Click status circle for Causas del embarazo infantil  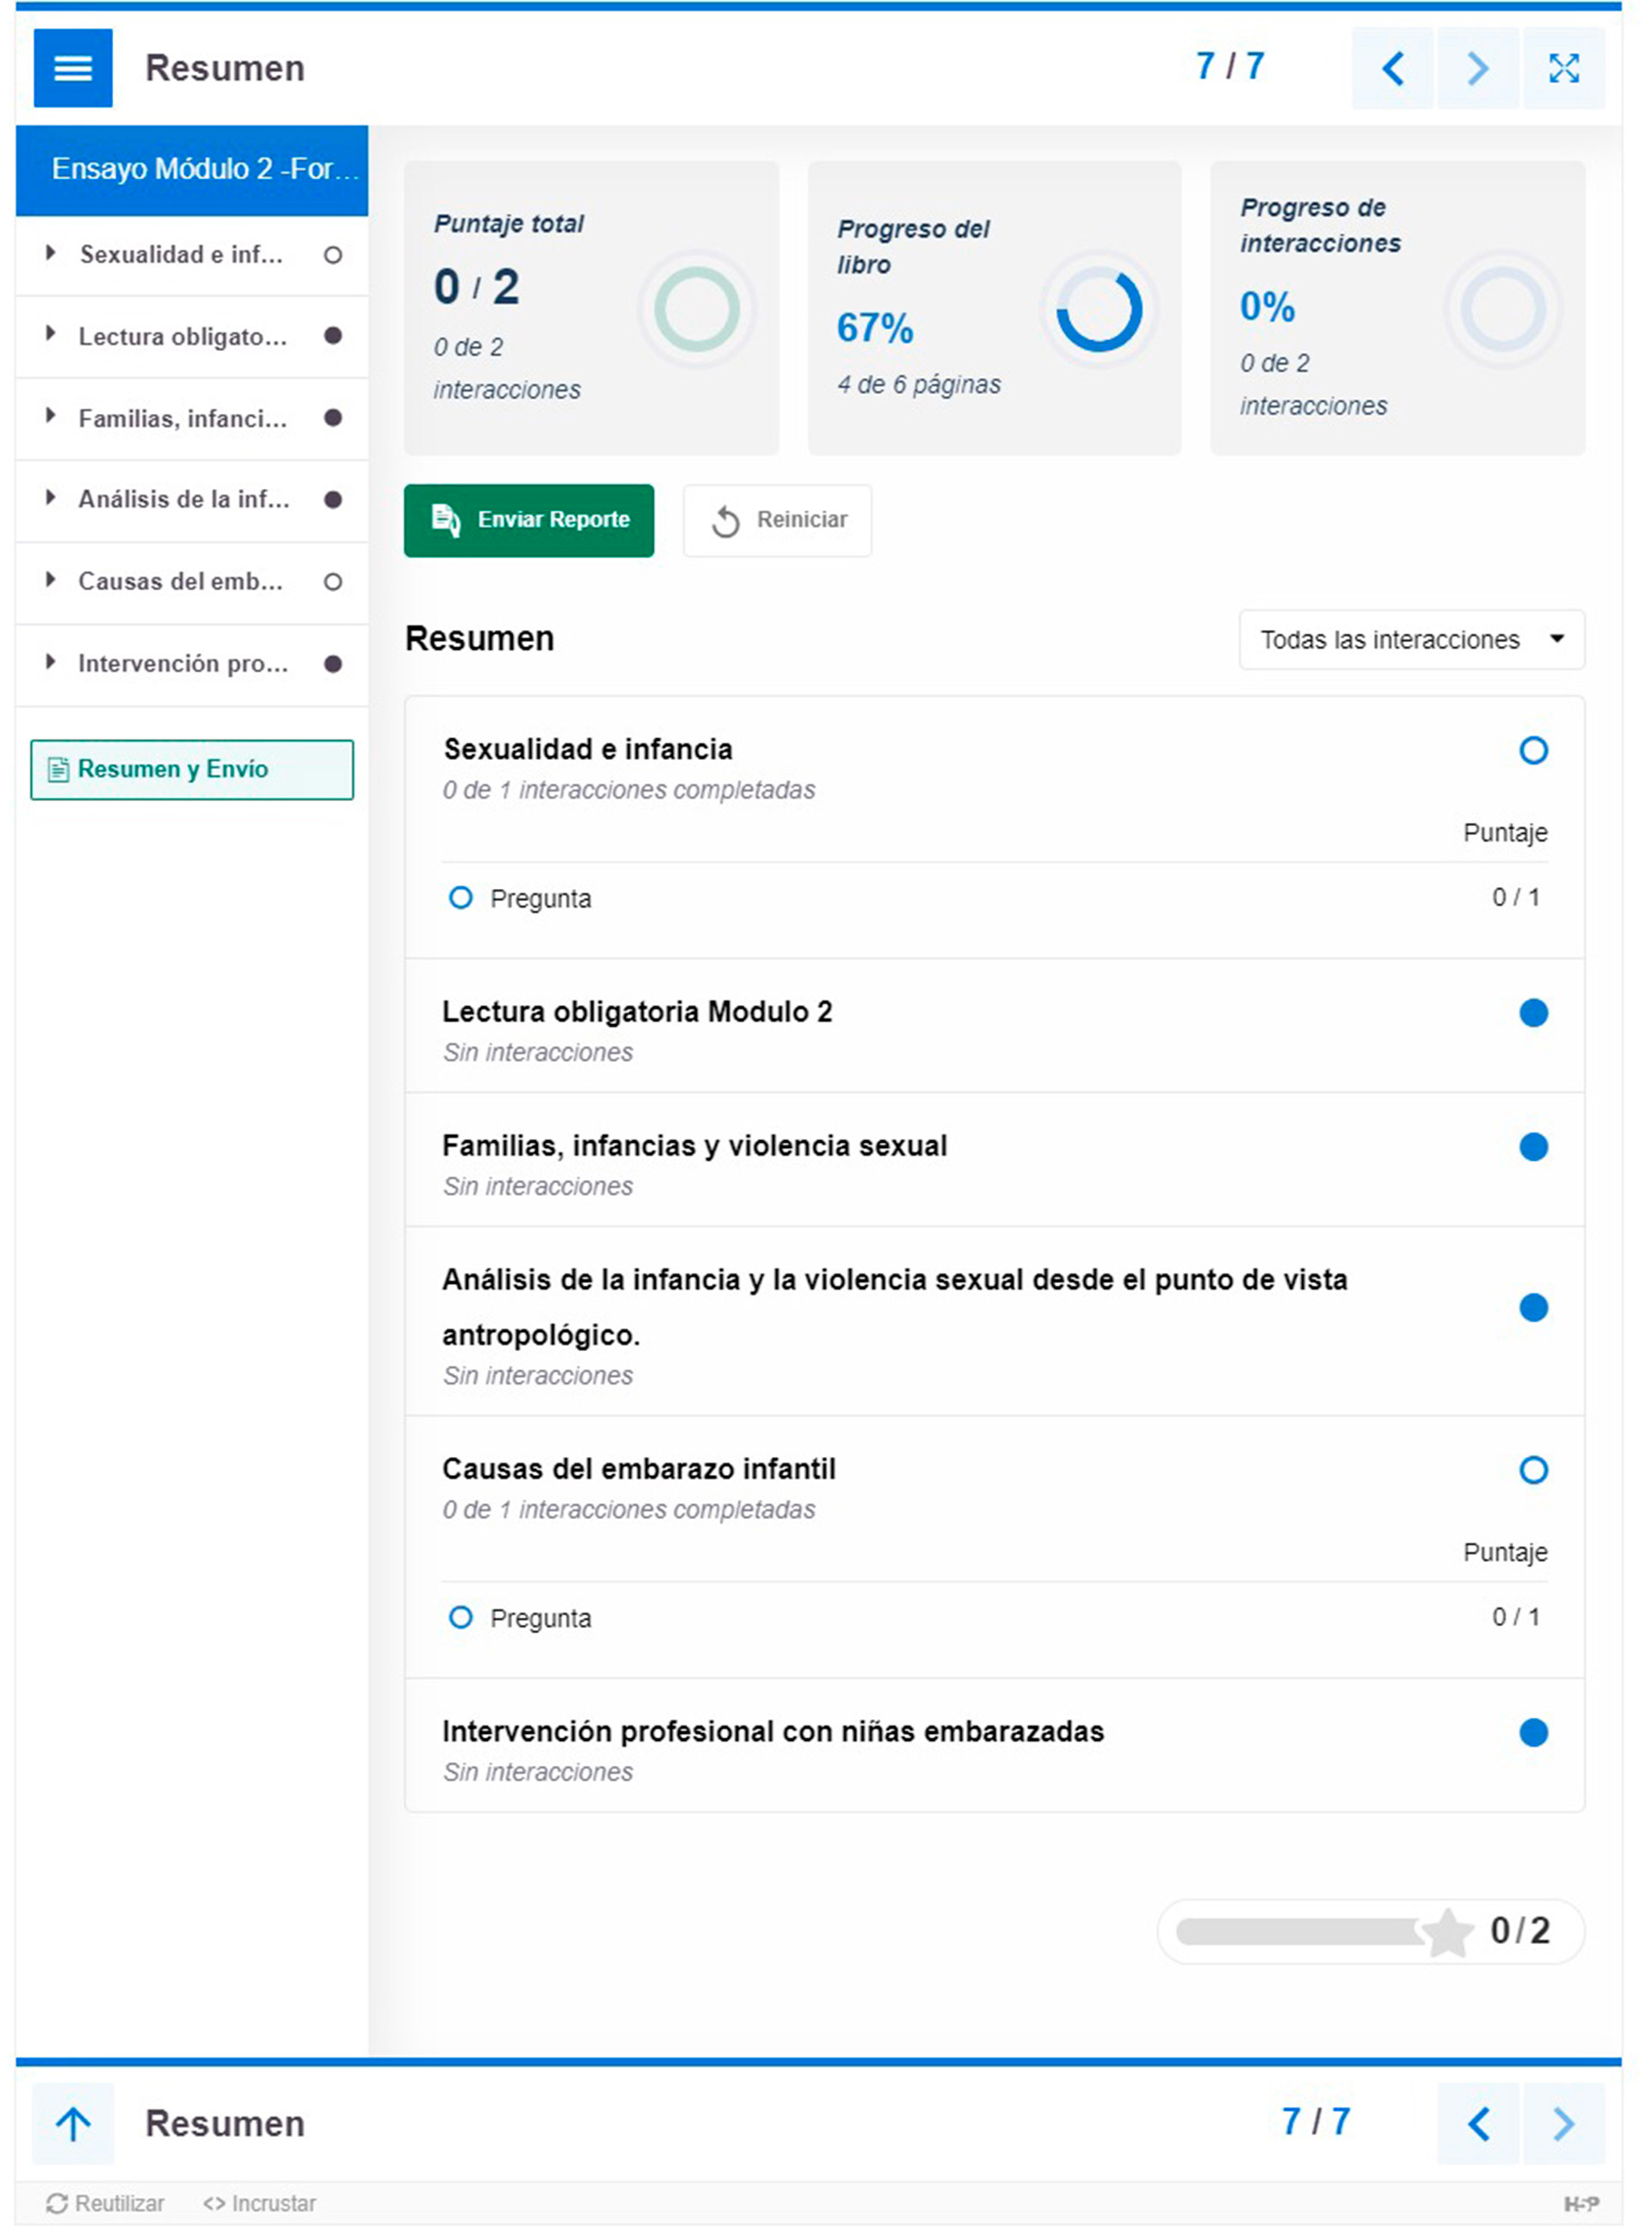[x=1535, y=1471]
